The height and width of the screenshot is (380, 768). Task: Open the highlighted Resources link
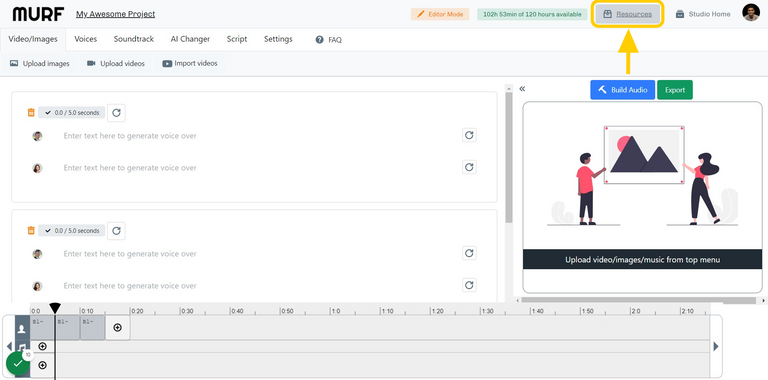coord(627,14)
